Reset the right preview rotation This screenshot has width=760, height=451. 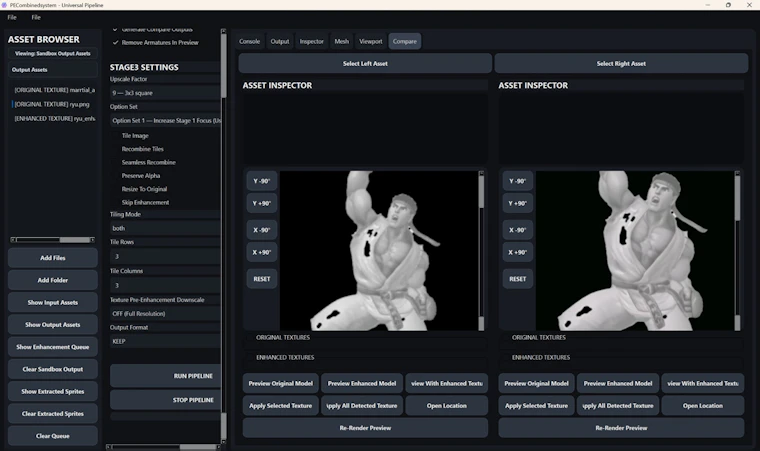(517, 279)
